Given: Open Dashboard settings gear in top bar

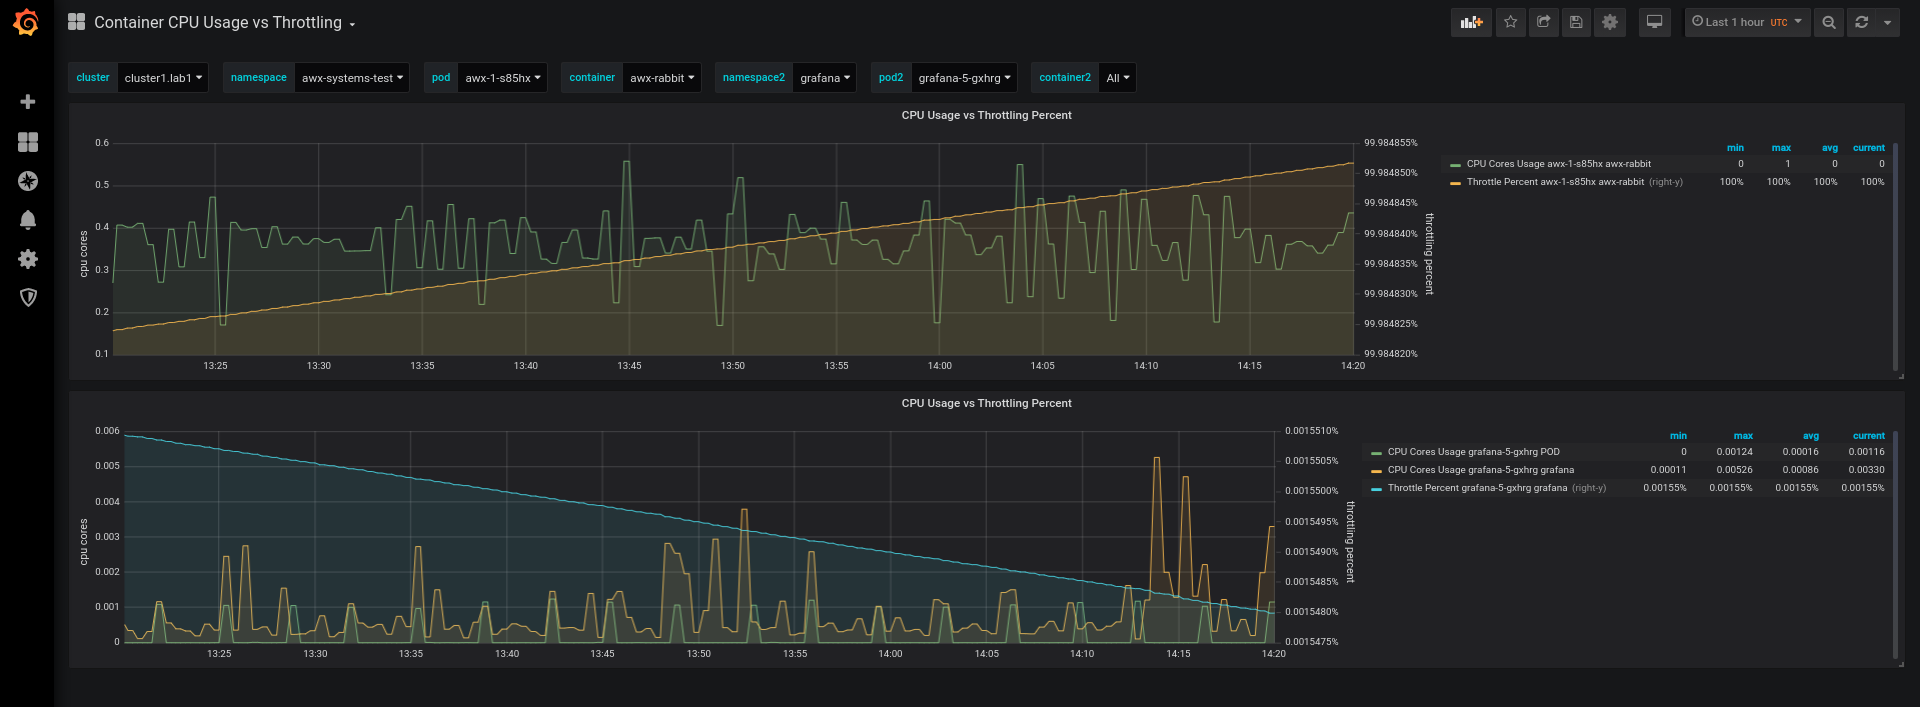Looking at the screenshot, I should (x=1609, y=22).
